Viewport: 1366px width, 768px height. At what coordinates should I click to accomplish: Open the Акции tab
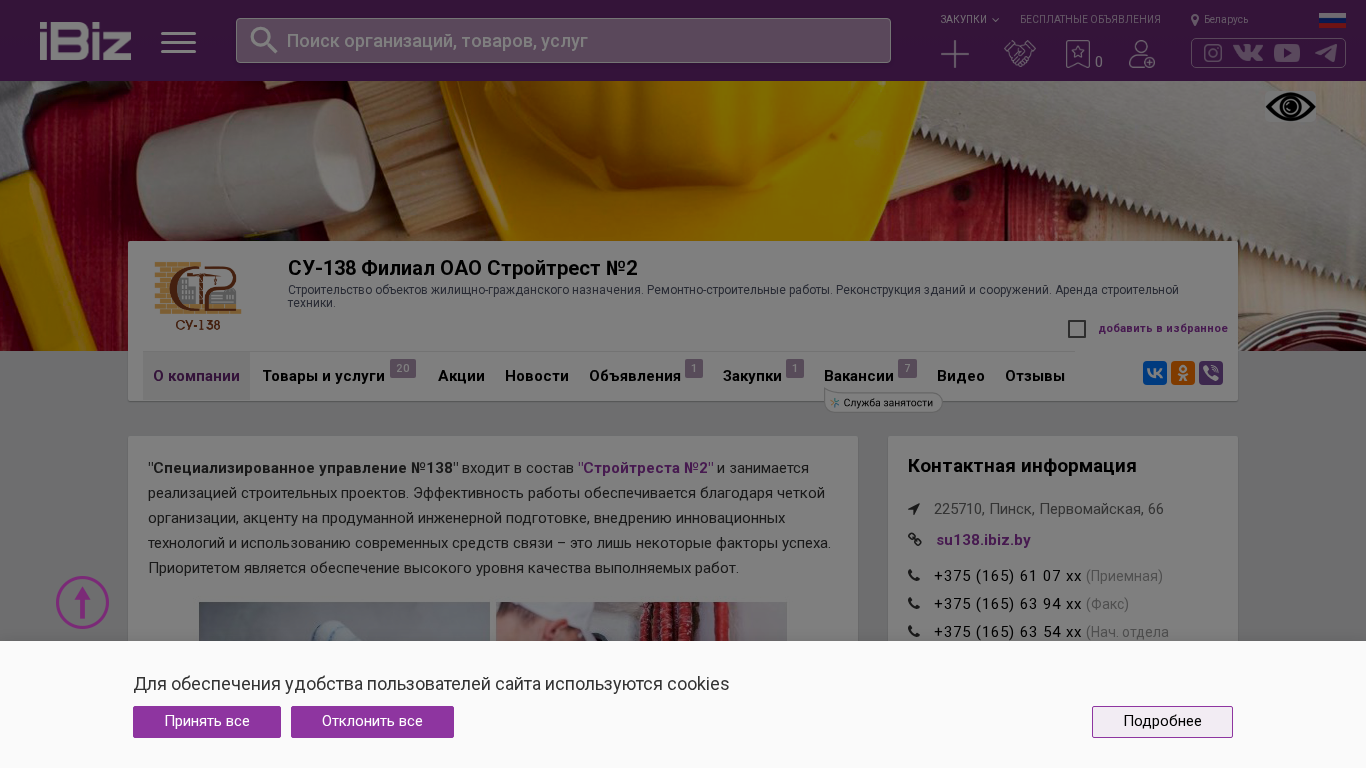tap(461, 376)
